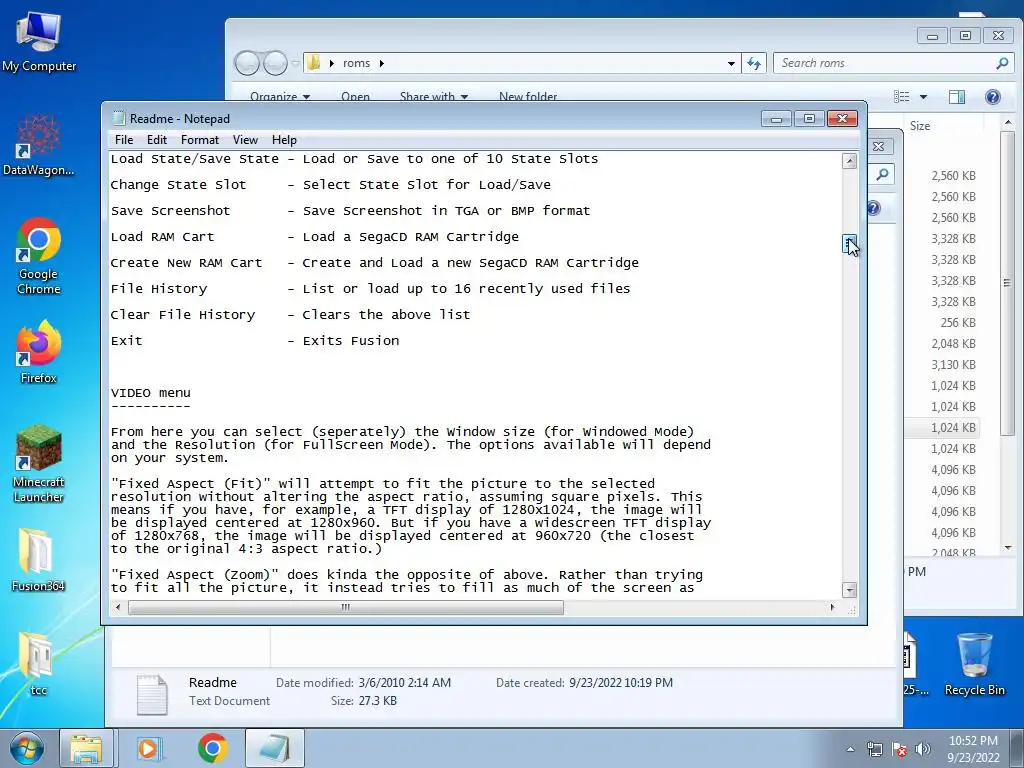Open Notepad View menu
The width and height of the screenshot is (1024, 768).
245,140
